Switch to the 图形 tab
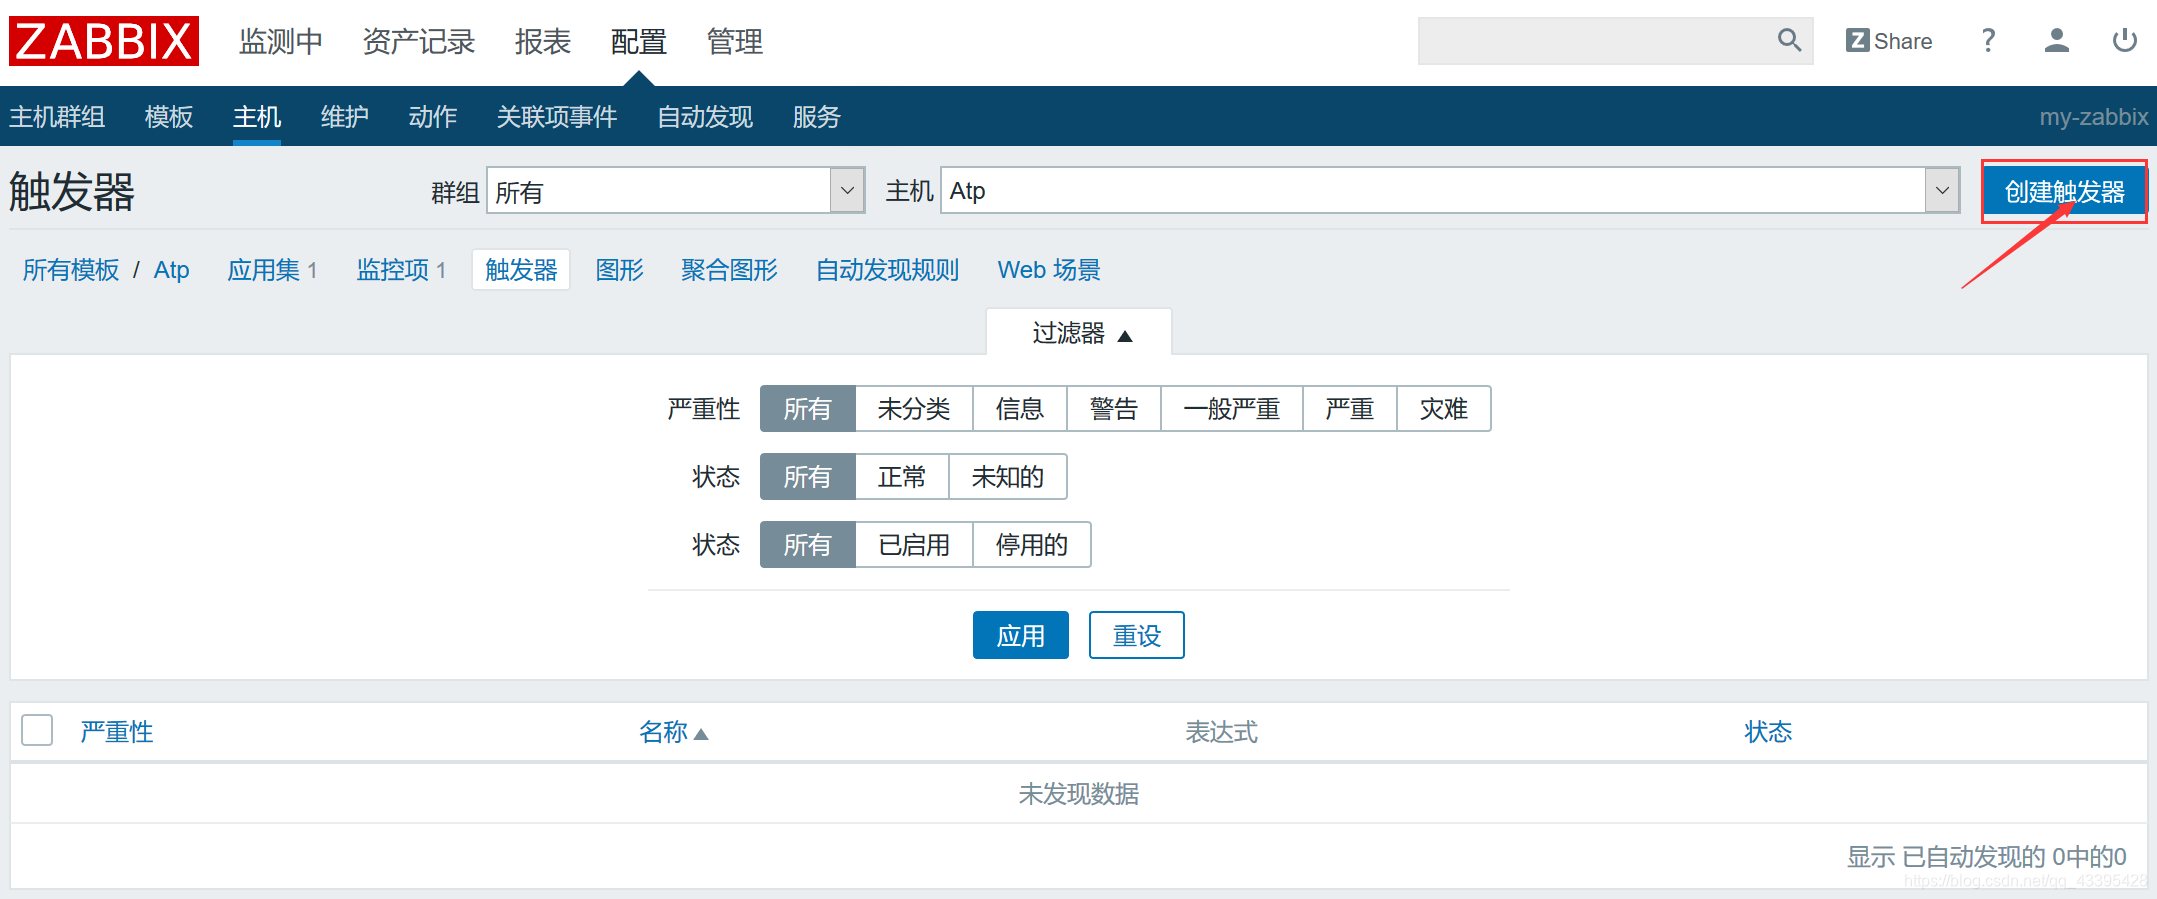 coord(619,270)
